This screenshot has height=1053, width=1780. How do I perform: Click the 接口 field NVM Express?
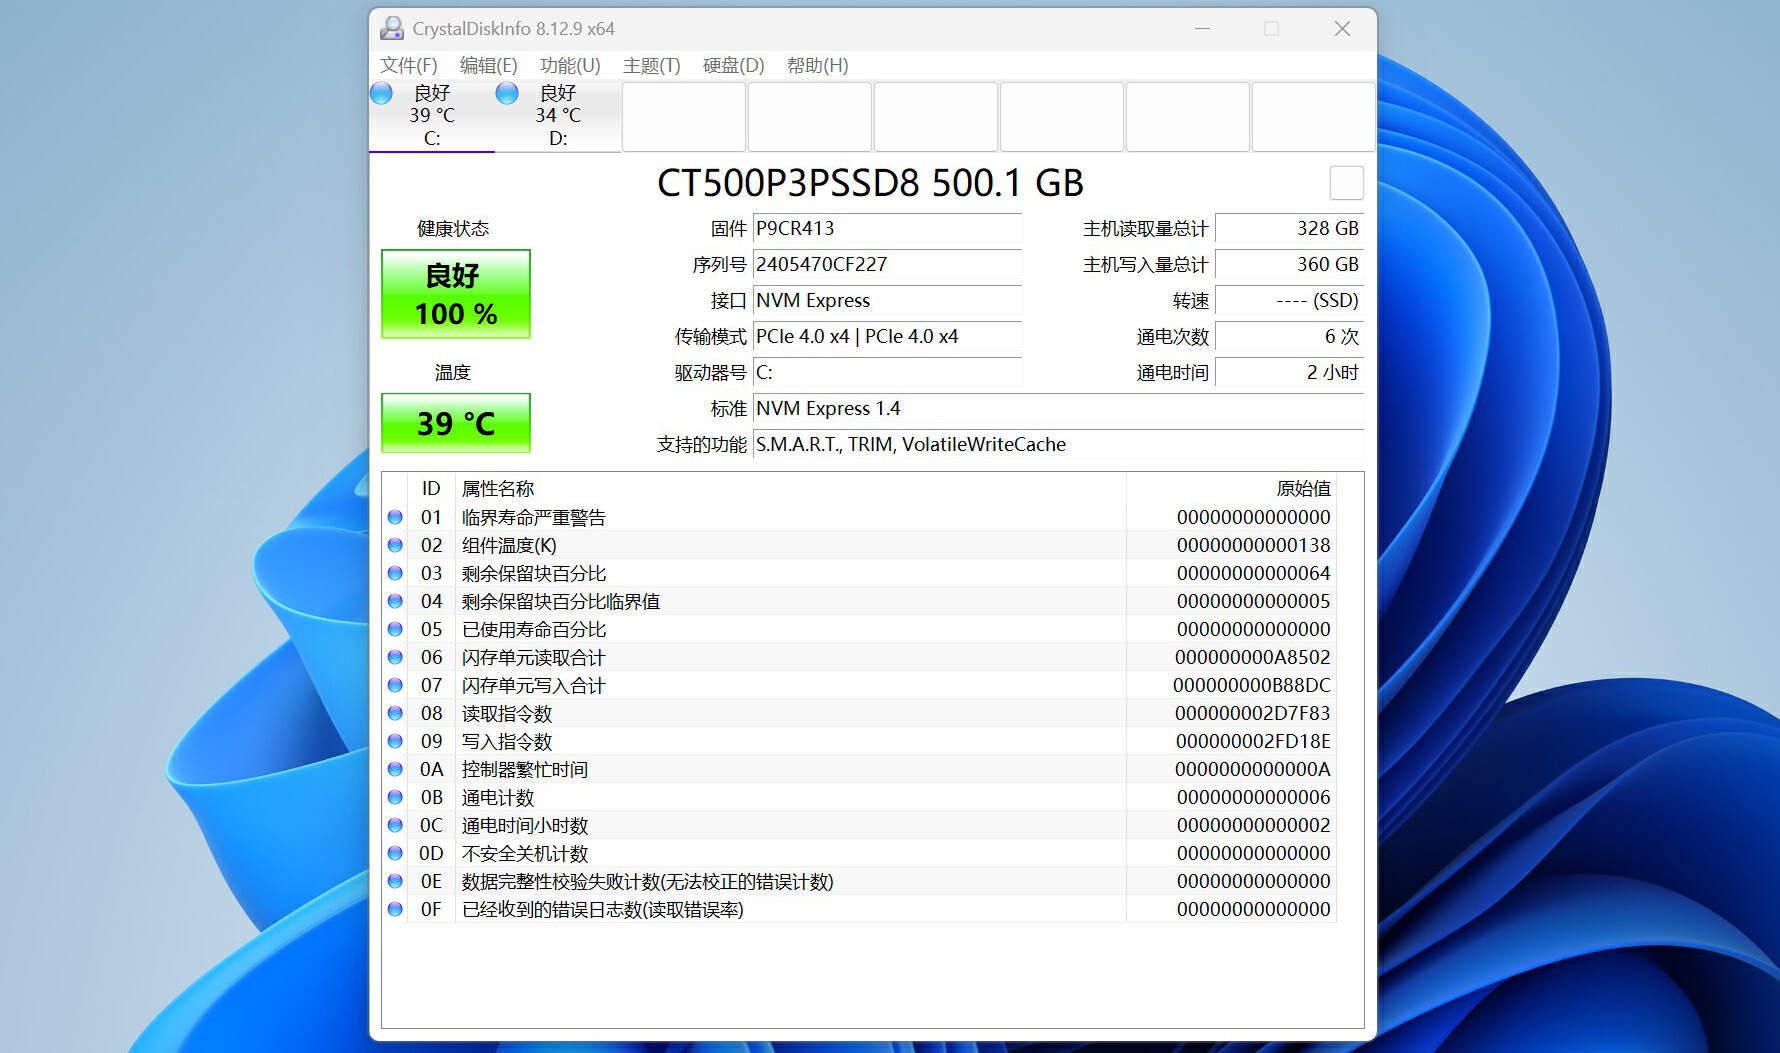click(887, 300)
